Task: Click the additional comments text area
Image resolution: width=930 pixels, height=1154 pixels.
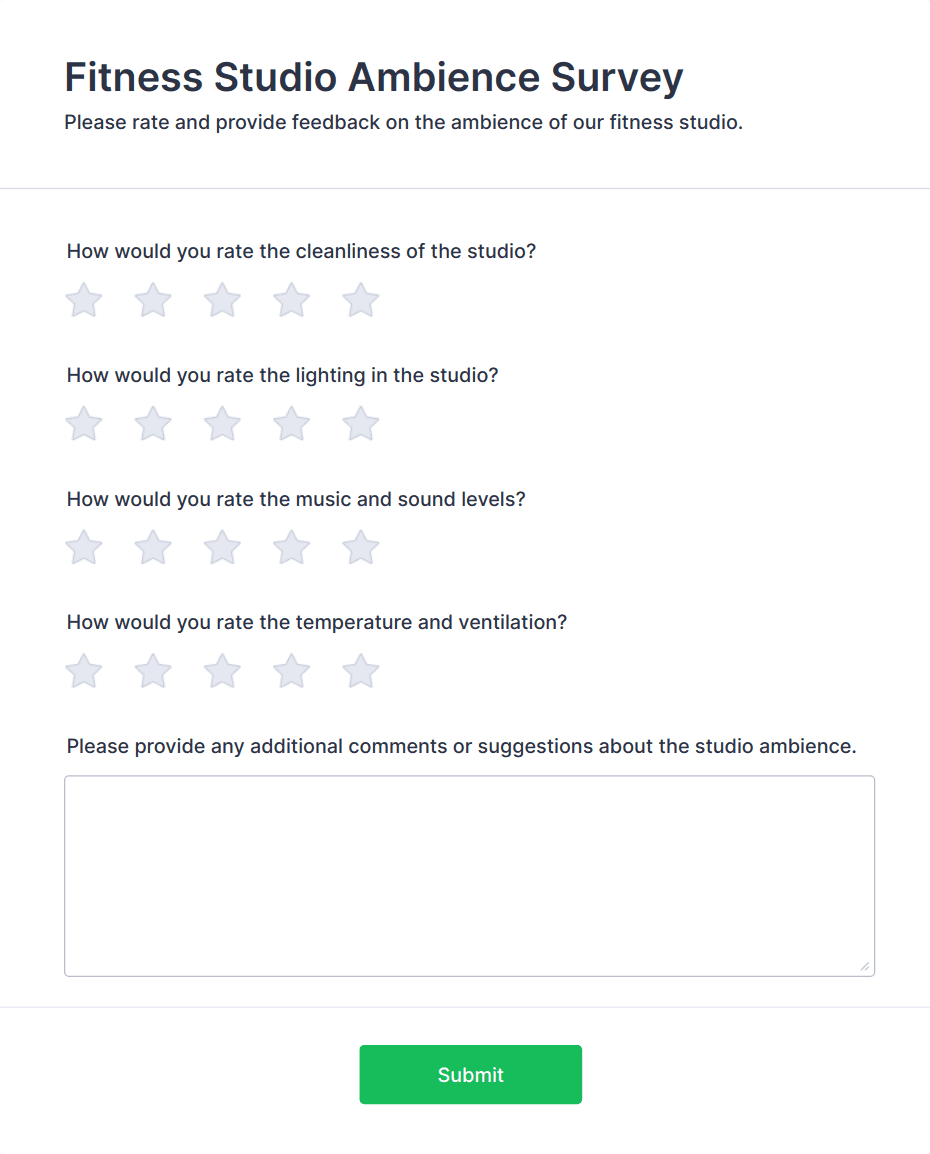Action: [469, 875]
